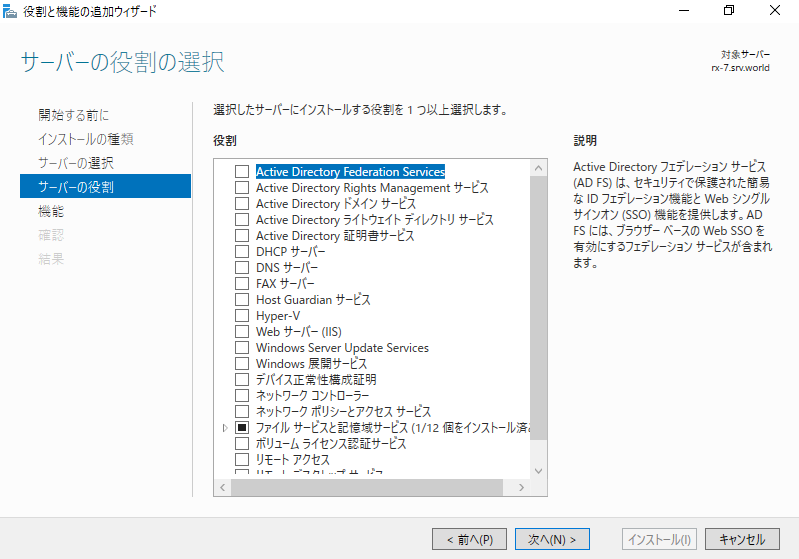The height and width of the screenshot is (559, 799).
Task: Check Active Directory ドメイン サービス checkbox
Action: (242, 204)
